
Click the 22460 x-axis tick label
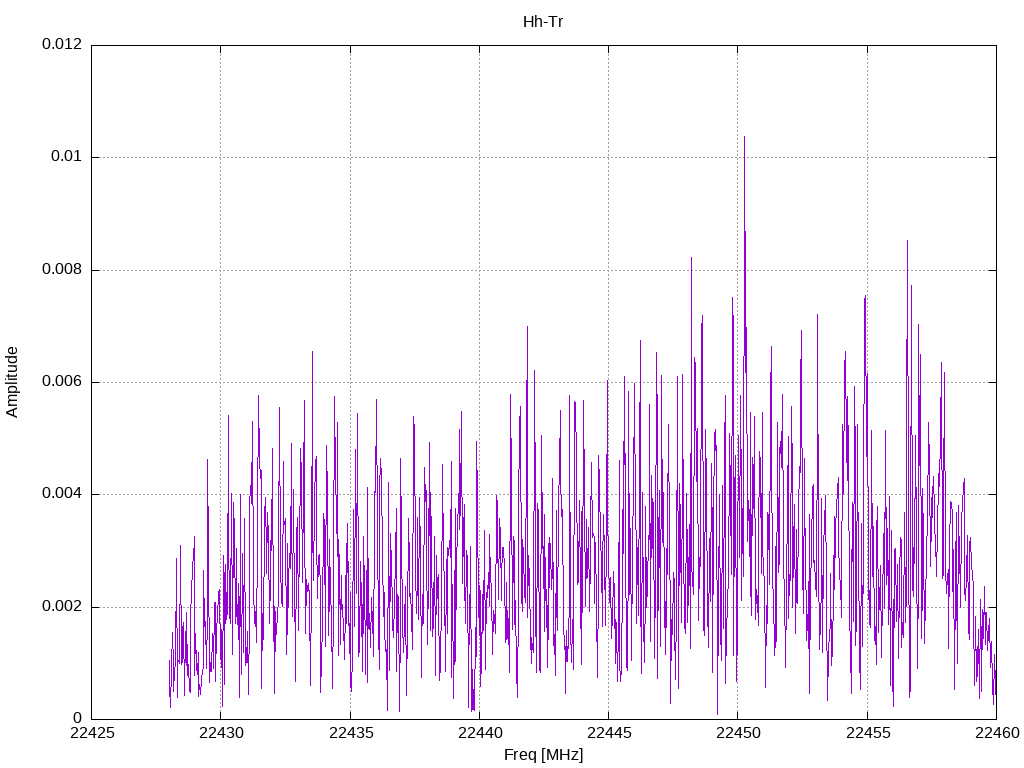click(997, 733)
